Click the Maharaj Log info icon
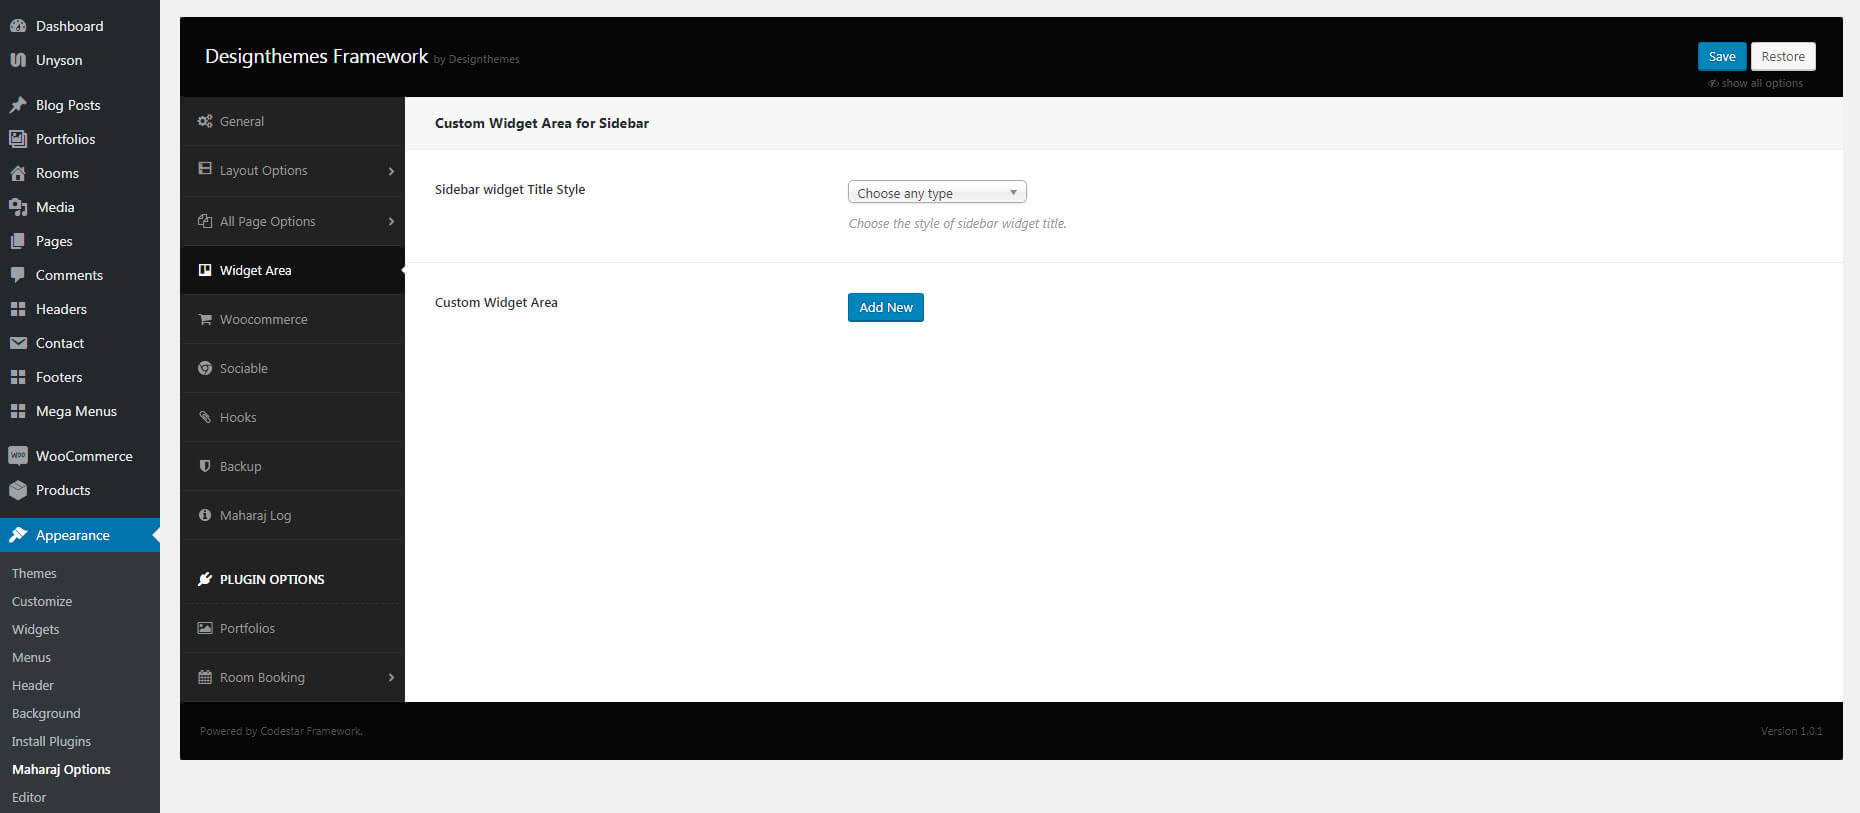The image size is (1860, 813). [205, 515]
